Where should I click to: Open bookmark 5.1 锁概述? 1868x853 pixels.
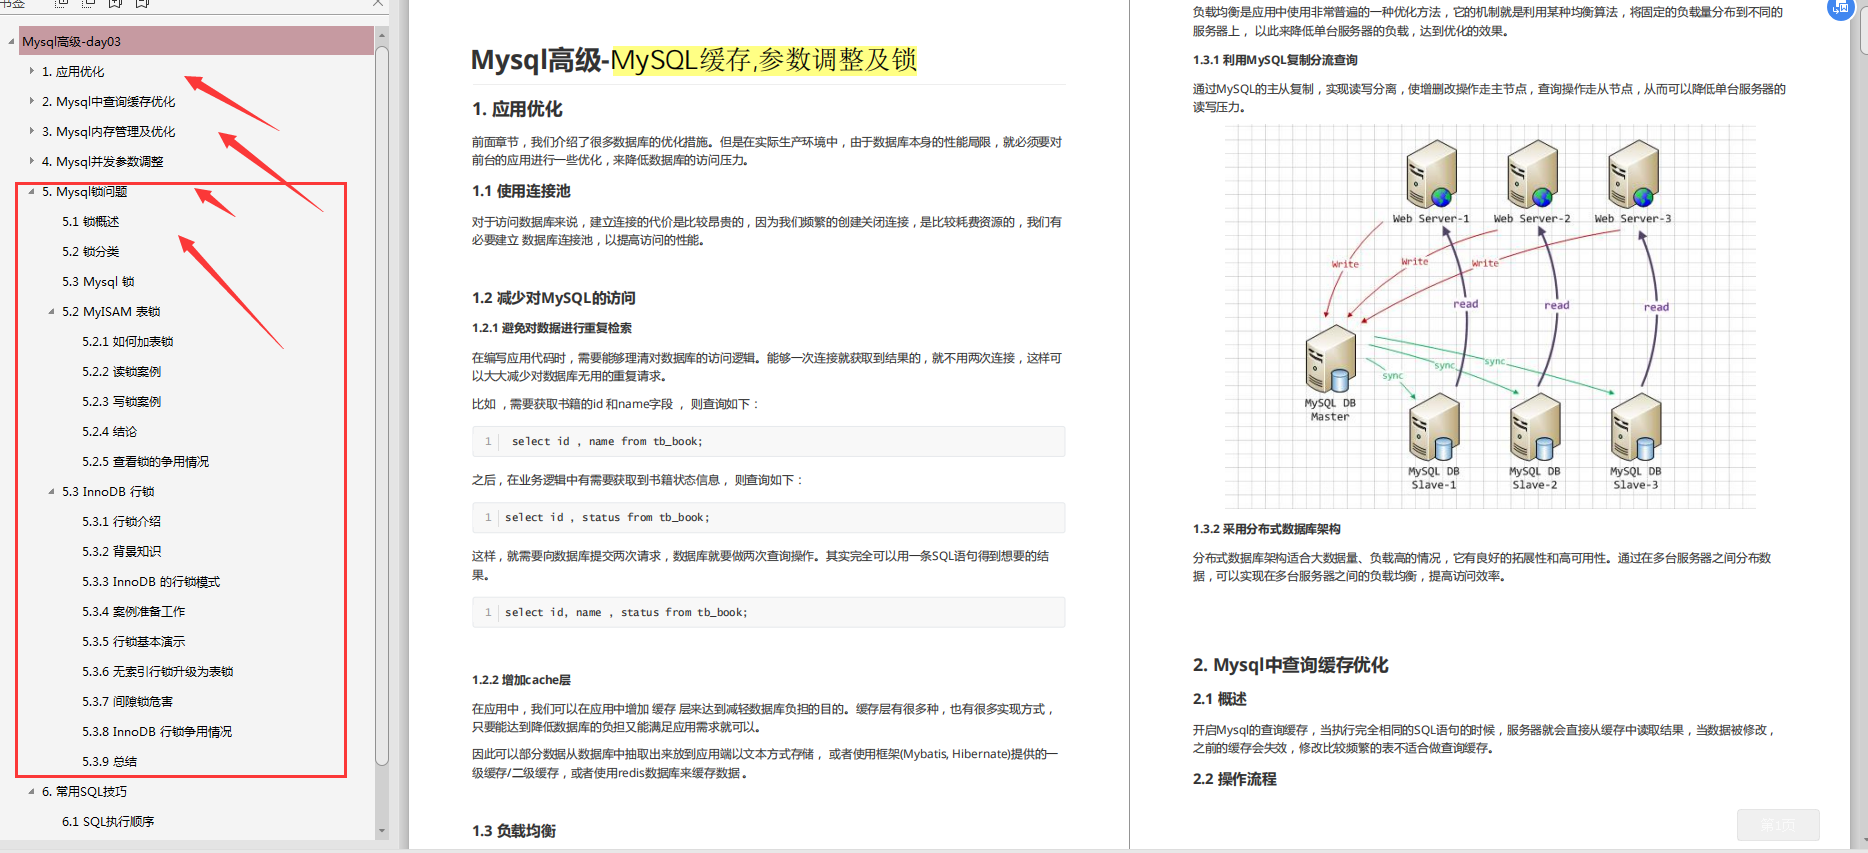click(x=90, y=221)
